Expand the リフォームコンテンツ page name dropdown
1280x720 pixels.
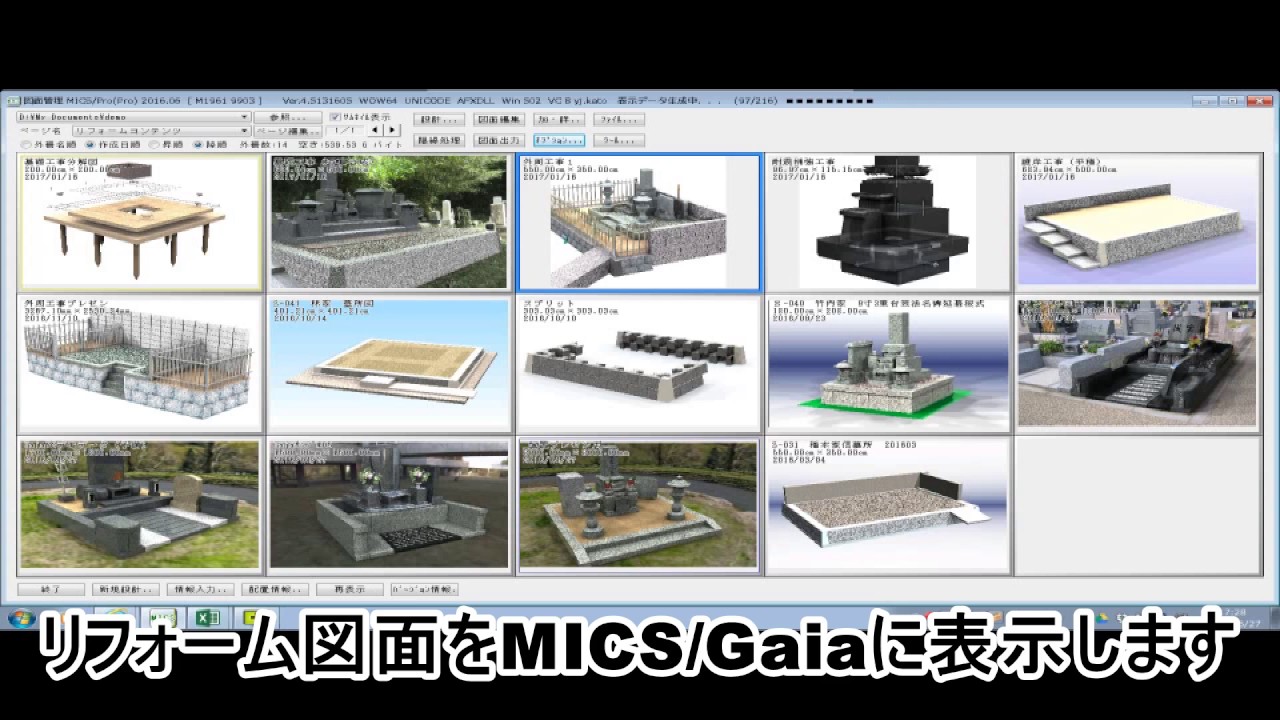(244, 131)
